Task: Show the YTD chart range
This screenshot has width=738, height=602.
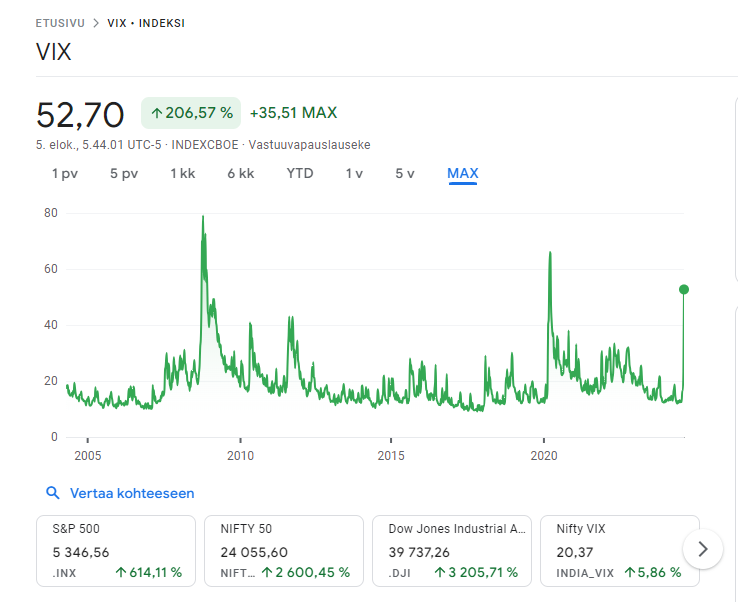Action: click(300, 174)
